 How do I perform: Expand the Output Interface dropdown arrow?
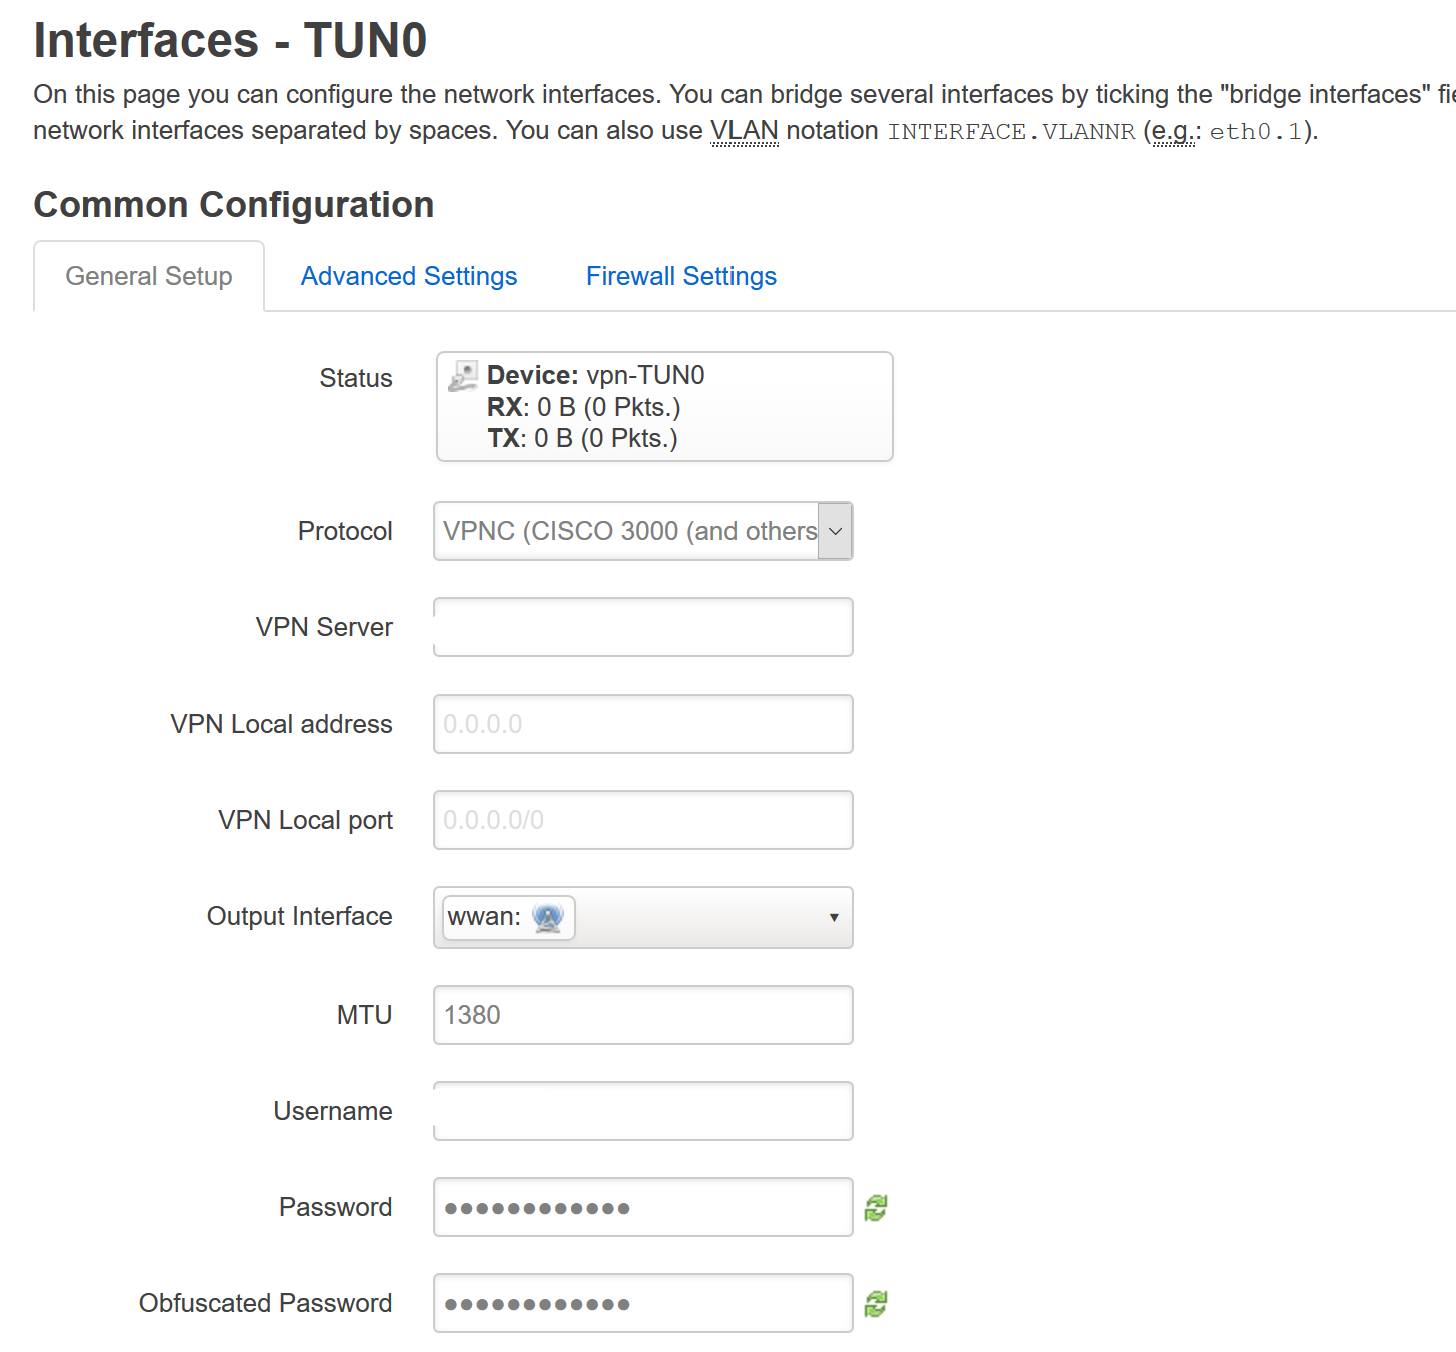[833, 917]
